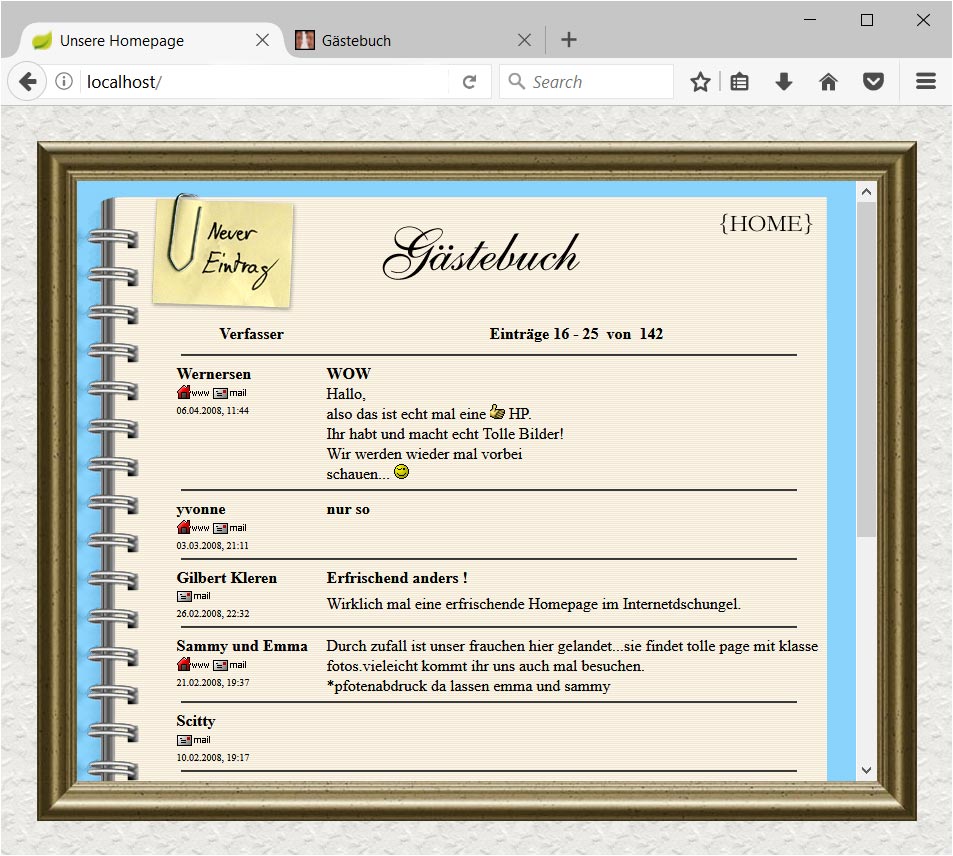Viewport: 953px width, 856px height.
Task: Click the thumbs-up smiley in Wernersen's entry
Action: (x=497, y=412)
